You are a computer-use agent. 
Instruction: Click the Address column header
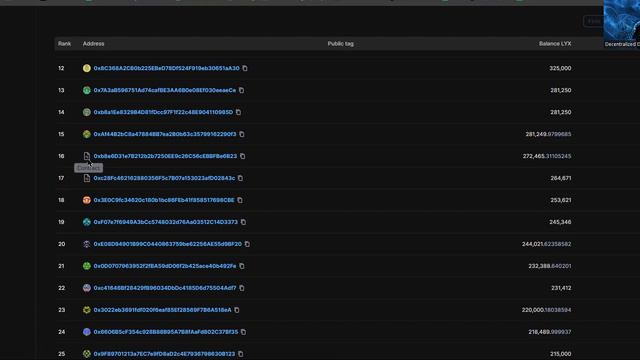pyautogui.click(x=93, y=44)
